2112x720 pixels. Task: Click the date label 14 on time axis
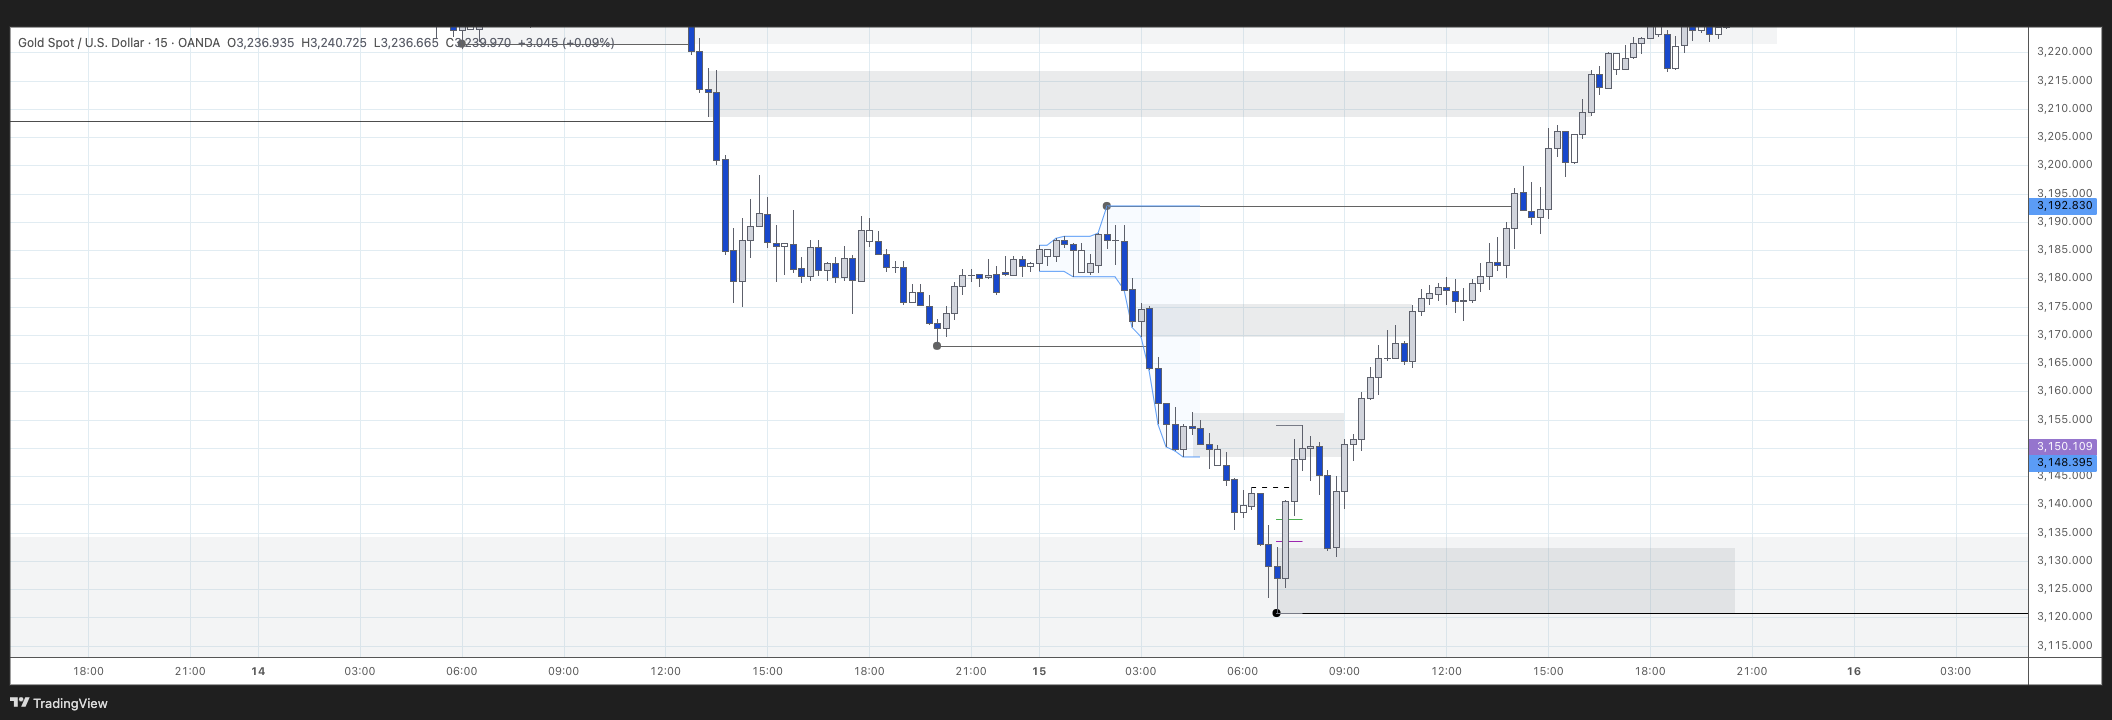[x=258, y=671]
